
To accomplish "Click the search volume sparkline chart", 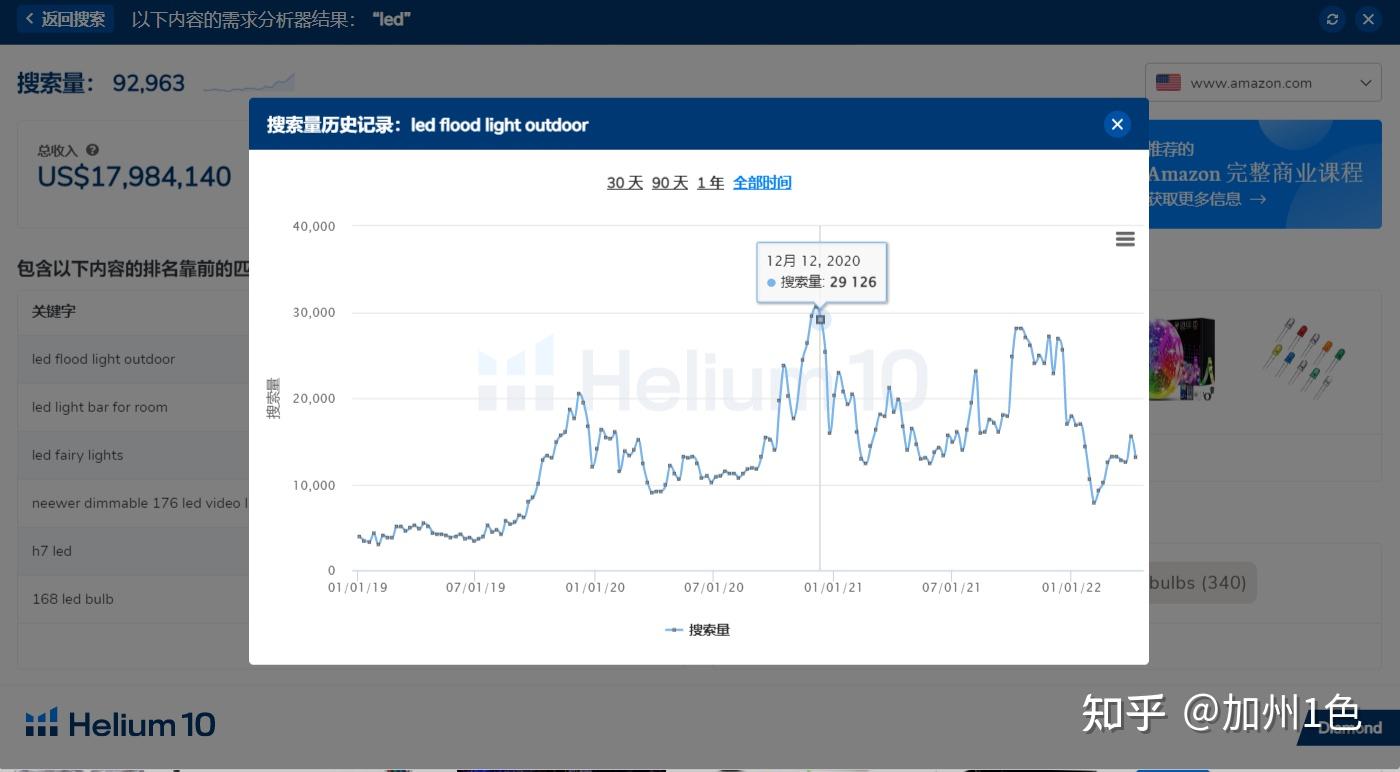I will (249, 83).
